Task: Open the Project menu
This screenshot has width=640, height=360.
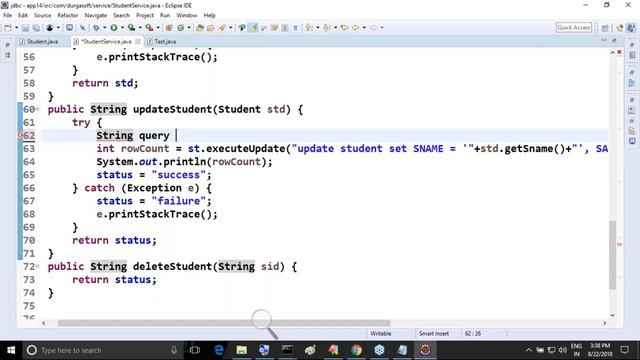Action: click(145, 15)
